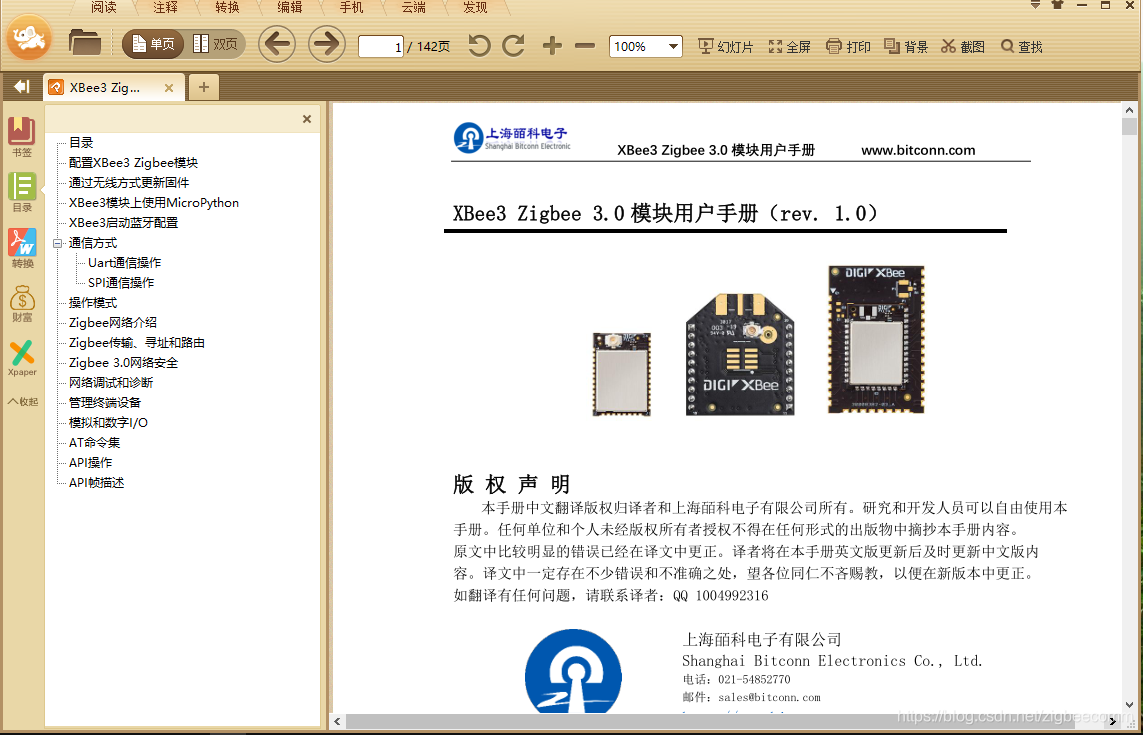This screenshot has width=1143, height=735.
Task: Open the 手机 menu tab
Action: 352,8
